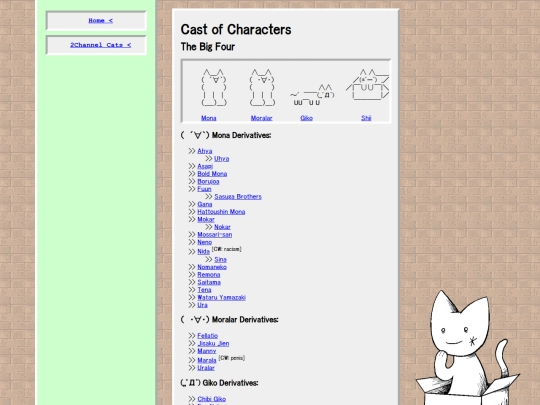Image resolution: width=540 pixels, height=405 pixels.
Task: Open the Mona link under Big Four
Action: tap(209, 118)
